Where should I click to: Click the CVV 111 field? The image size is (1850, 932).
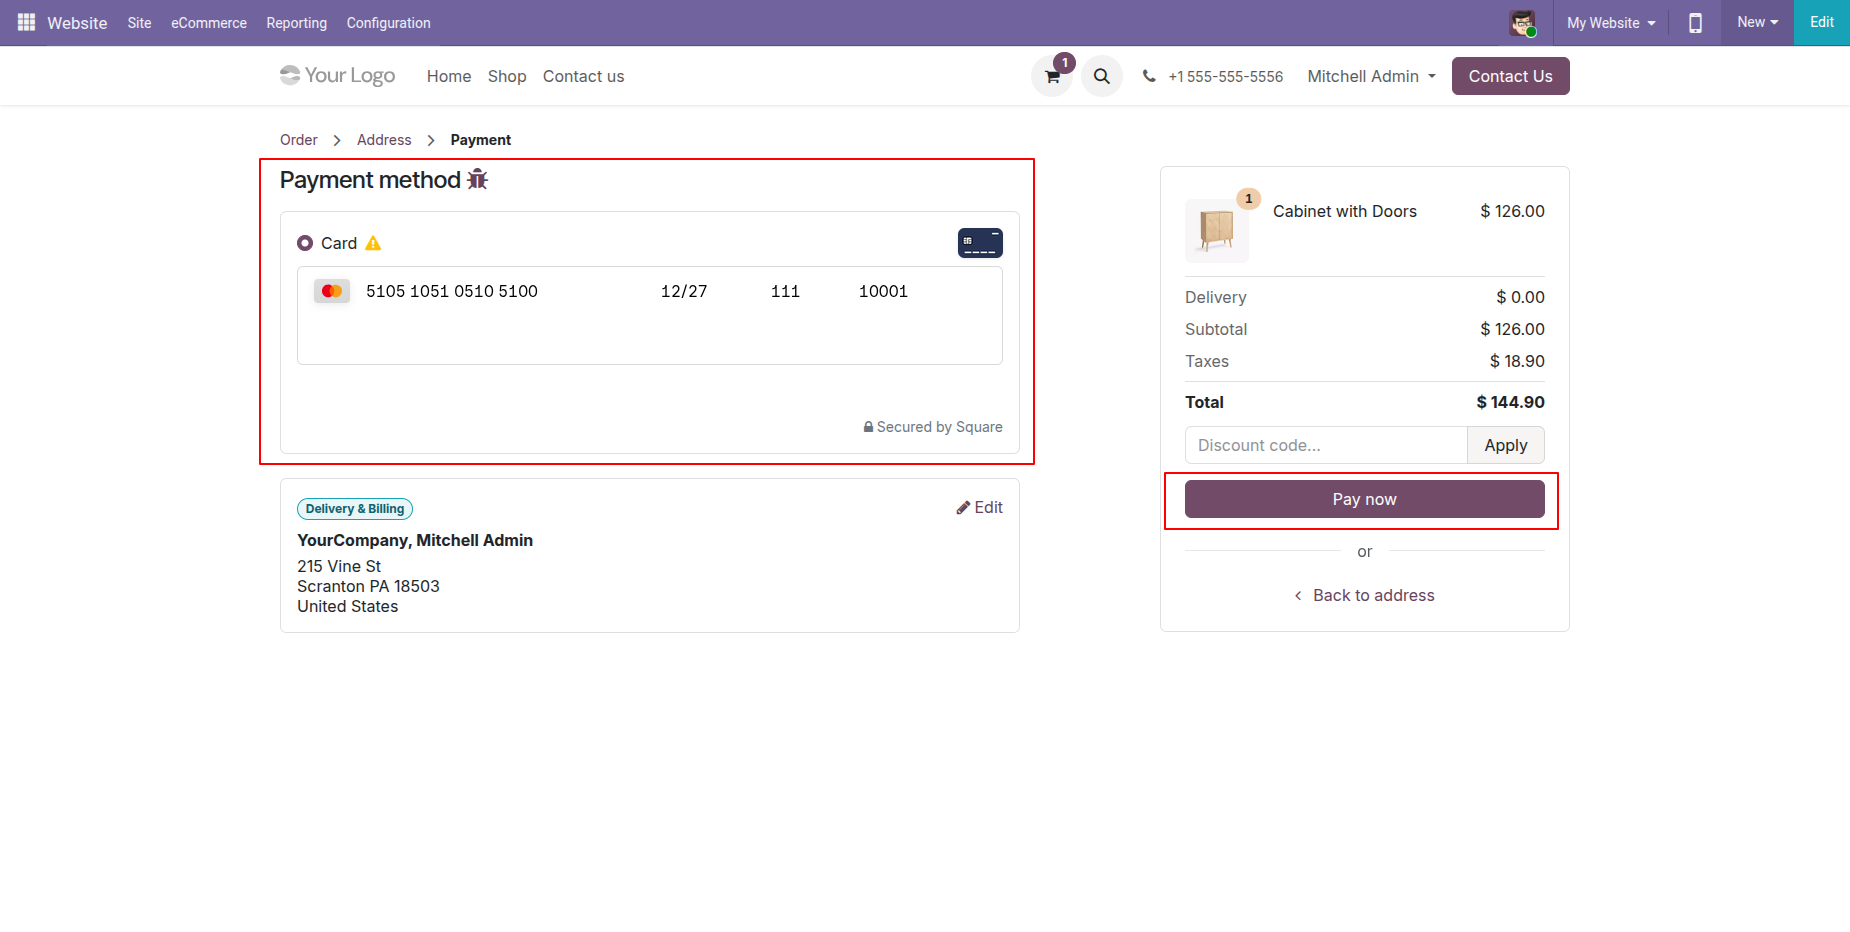coord(785,291)
